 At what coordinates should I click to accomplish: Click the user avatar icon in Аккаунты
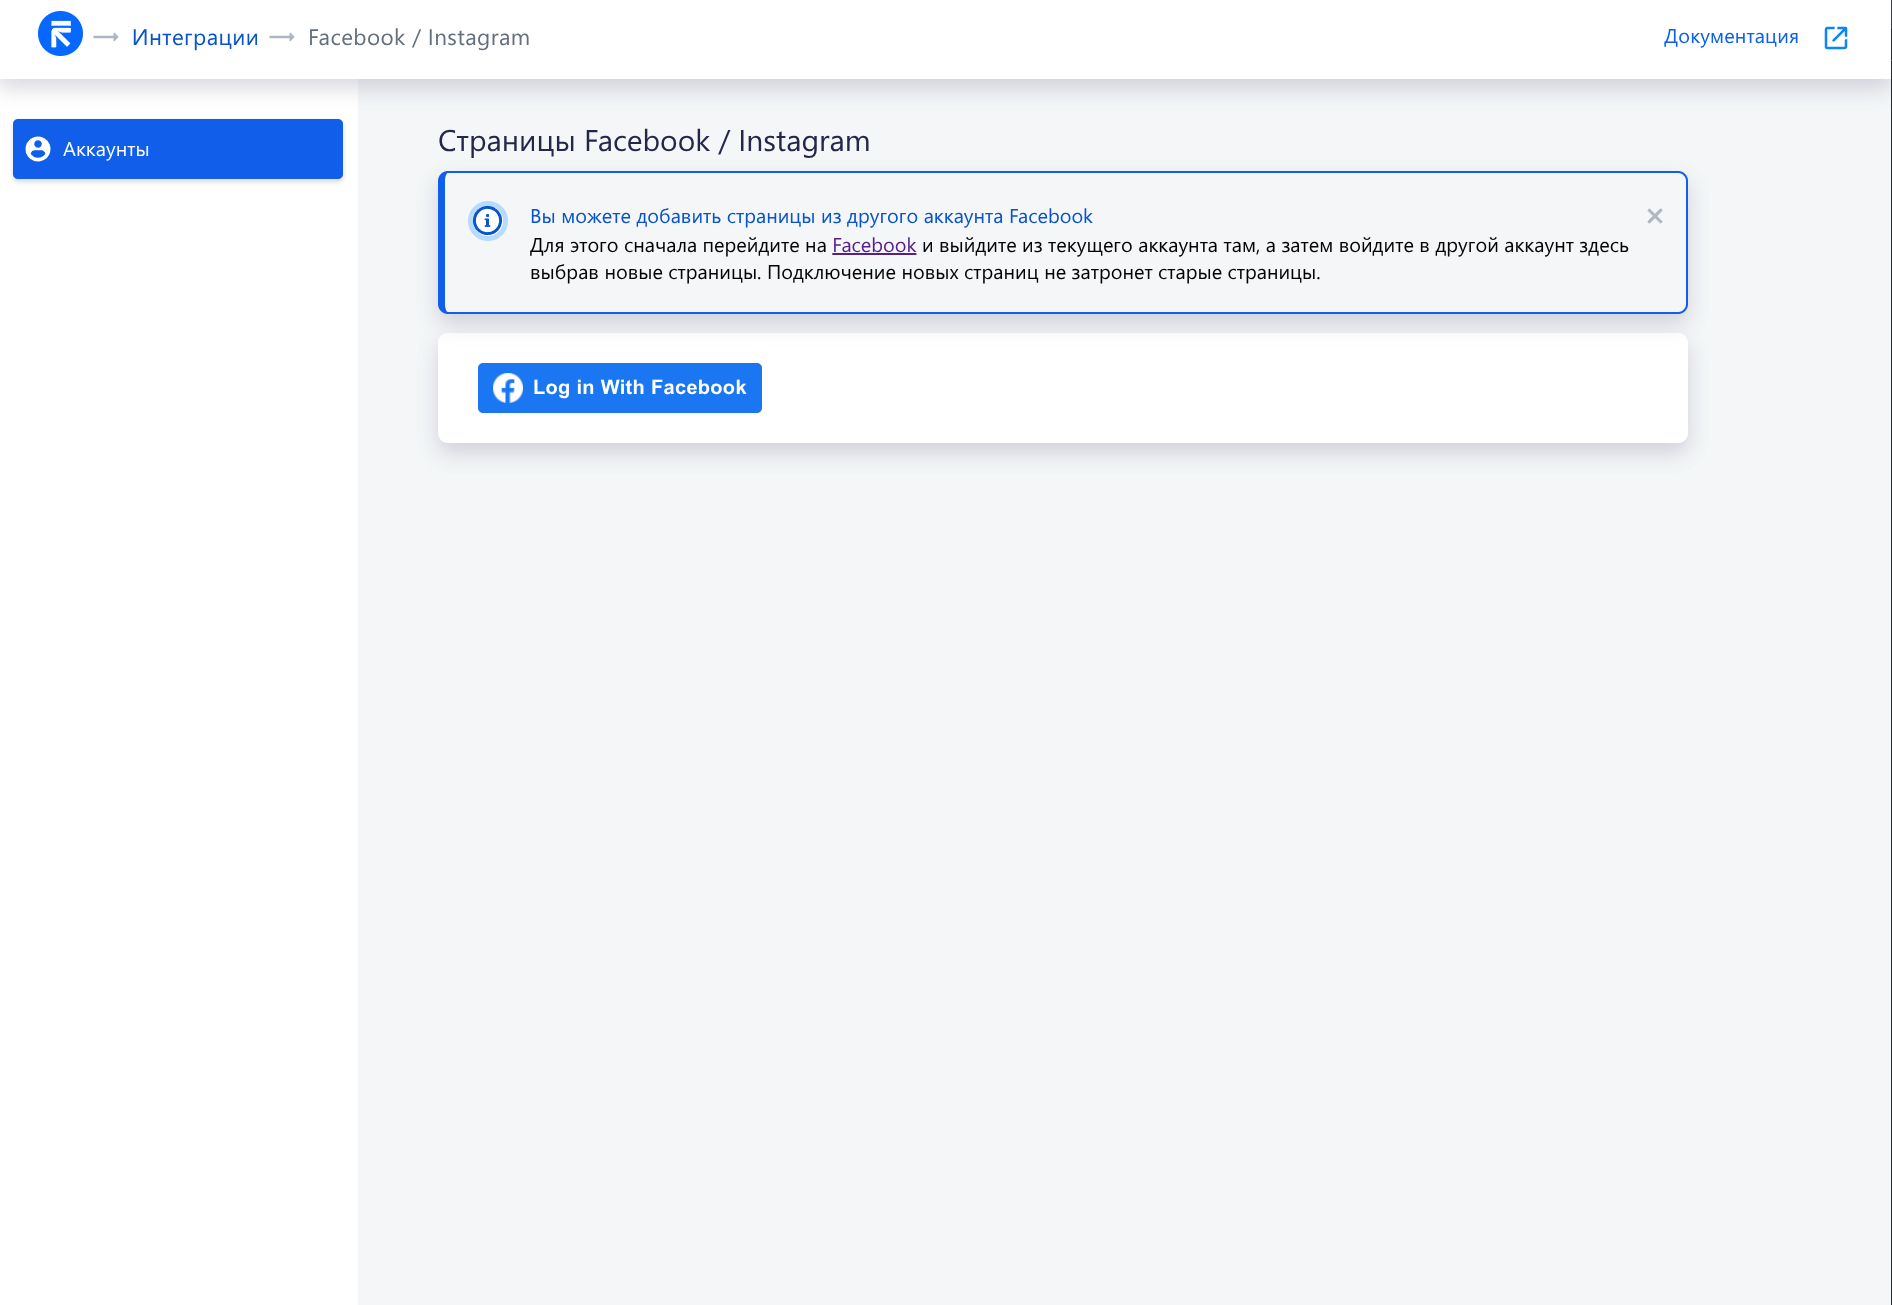[38, 149]
